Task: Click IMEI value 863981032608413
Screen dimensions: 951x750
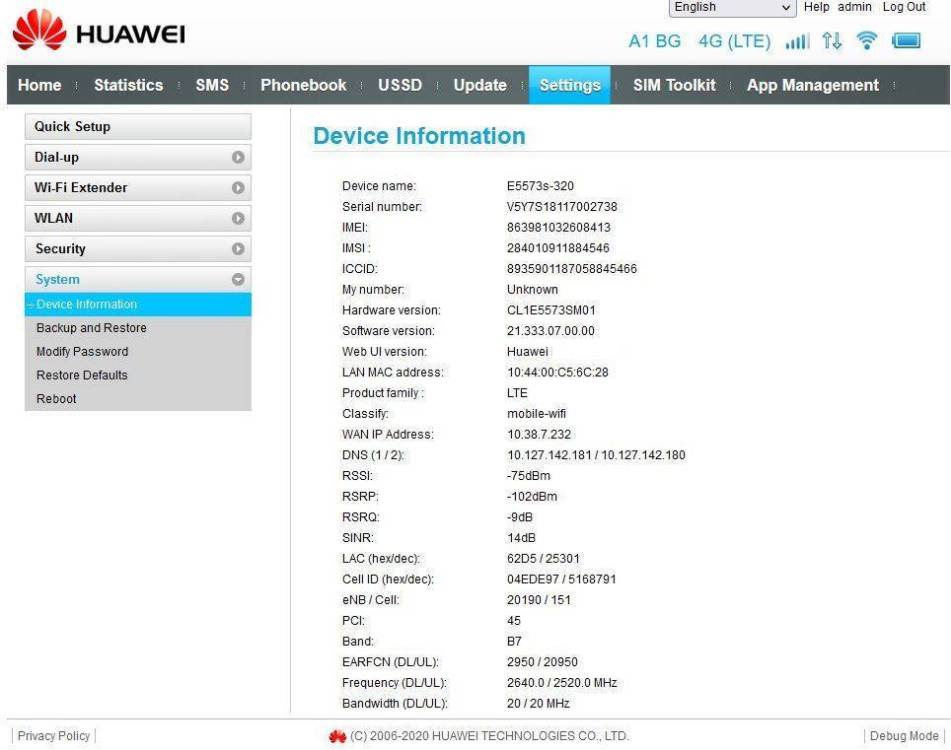Action: (x=559, y=227)
